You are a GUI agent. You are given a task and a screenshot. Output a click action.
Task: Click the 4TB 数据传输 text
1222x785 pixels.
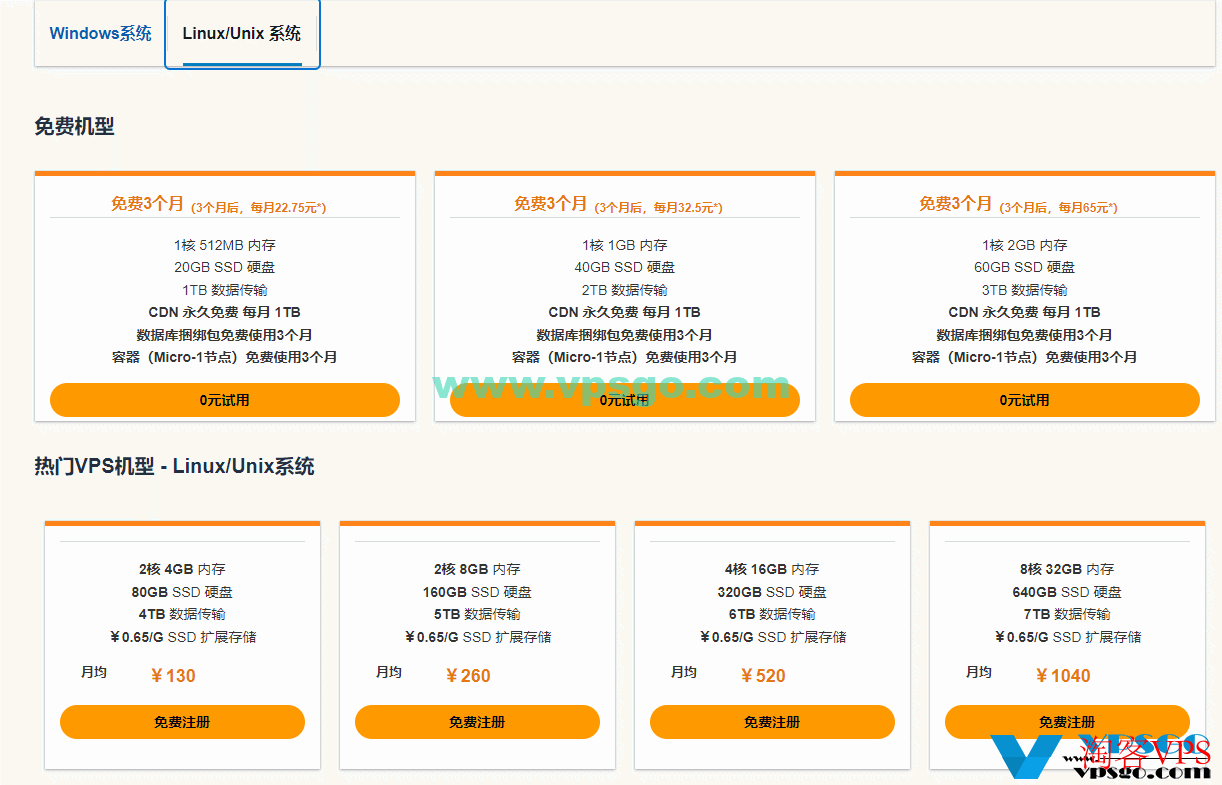click(182, 614)
